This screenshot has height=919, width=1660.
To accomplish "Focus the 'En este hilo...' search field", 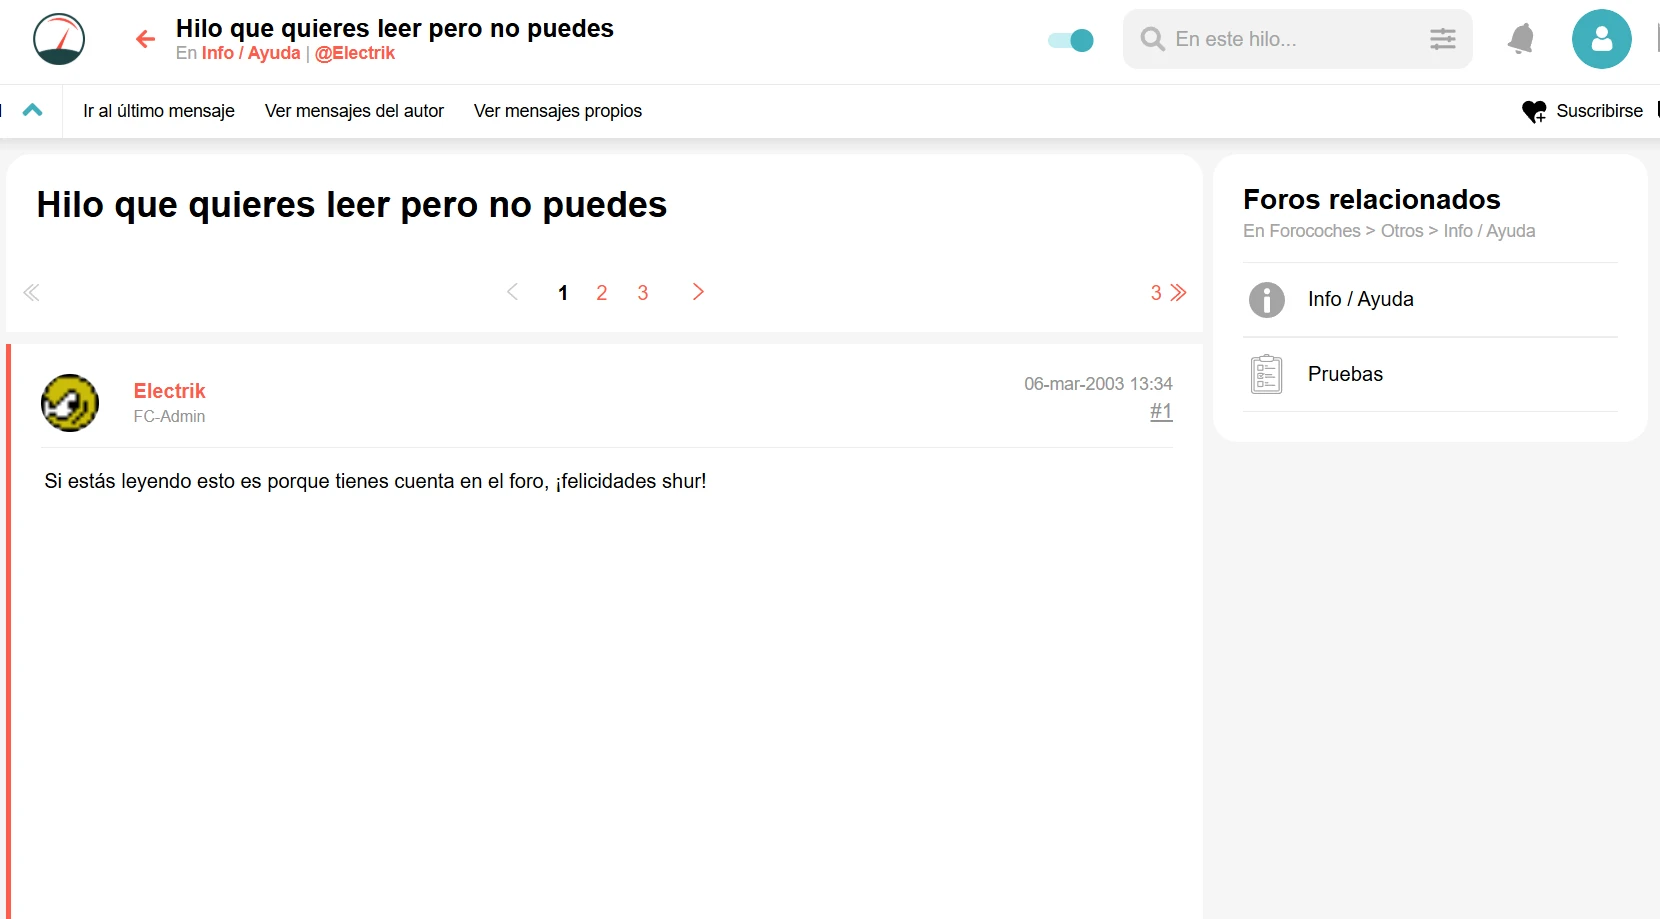I will [x=1297, y=39].
